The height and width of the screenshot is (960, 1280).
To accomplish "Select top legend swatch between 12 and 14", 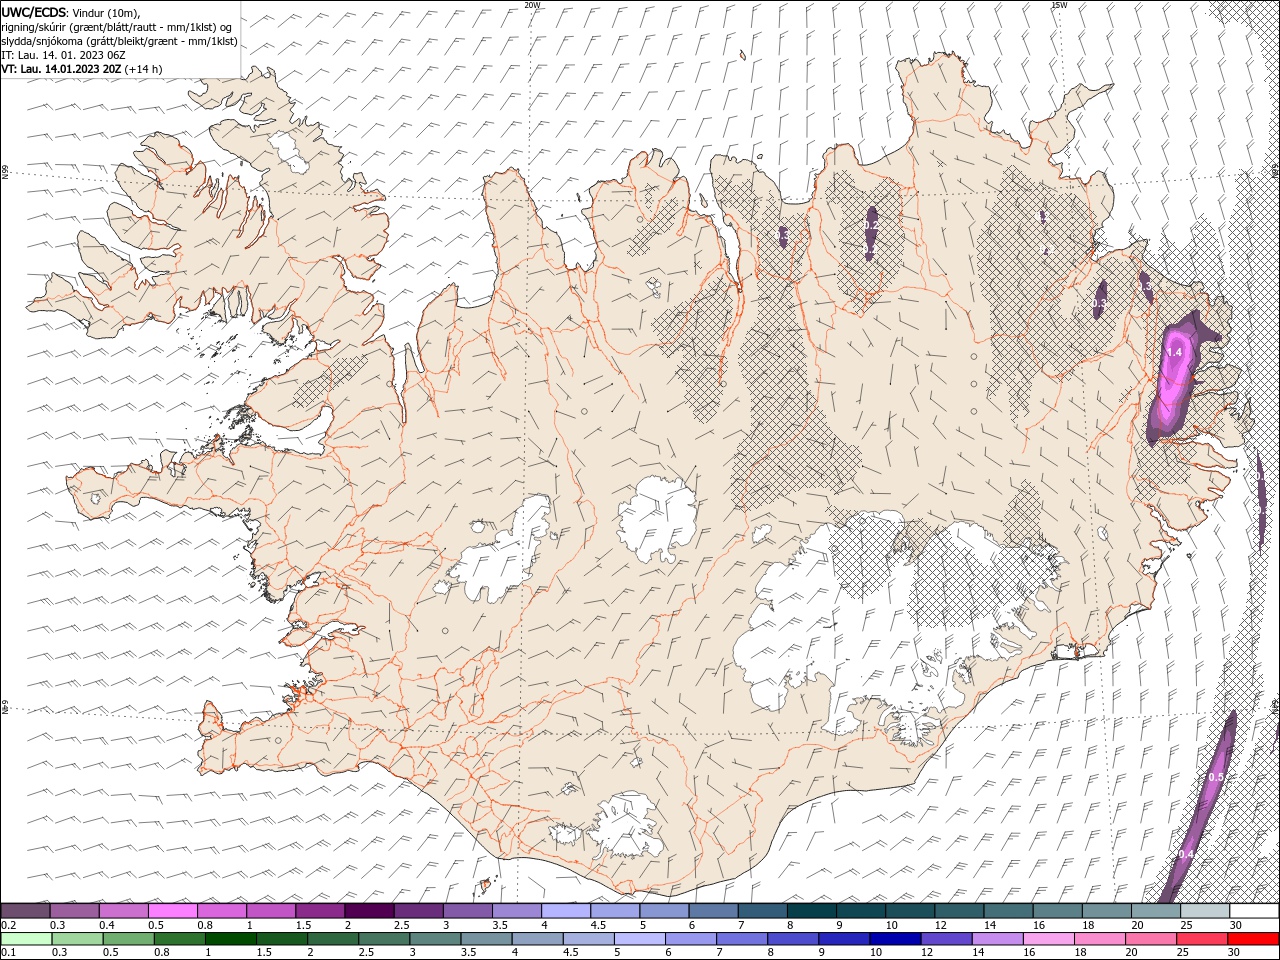I will point(959,911).
